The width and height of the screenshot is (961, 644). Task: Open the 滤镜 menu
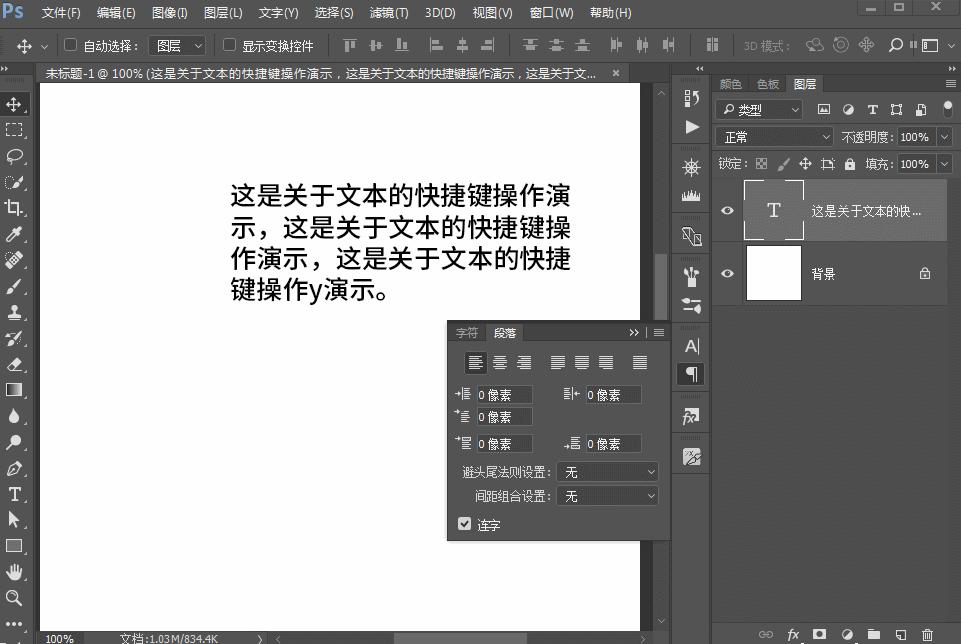[390, 13]
